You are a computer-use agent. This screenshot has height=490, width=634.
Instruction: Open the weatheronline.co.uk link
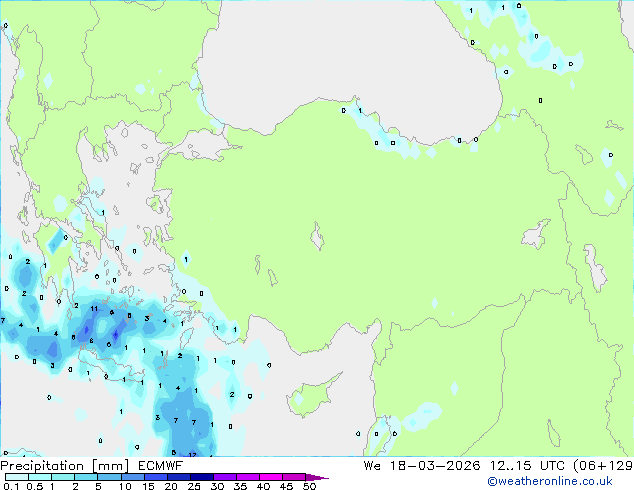click(x=549, y=481)
